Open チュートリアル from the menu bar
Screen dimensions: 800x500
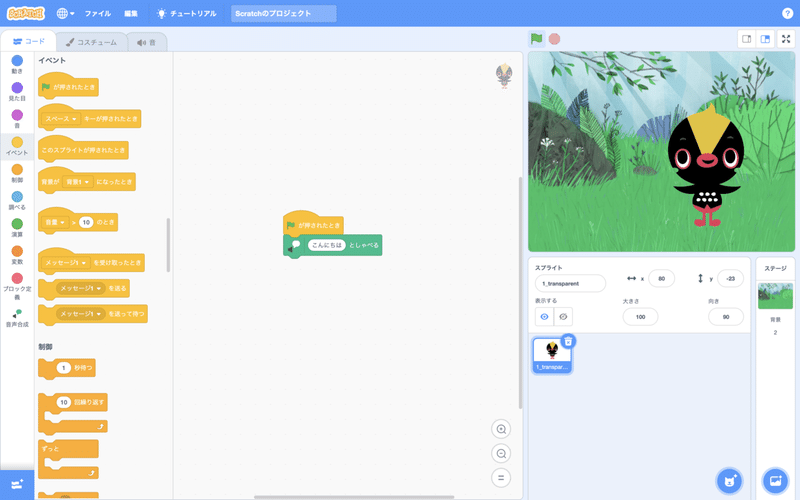tap(187, 13)
